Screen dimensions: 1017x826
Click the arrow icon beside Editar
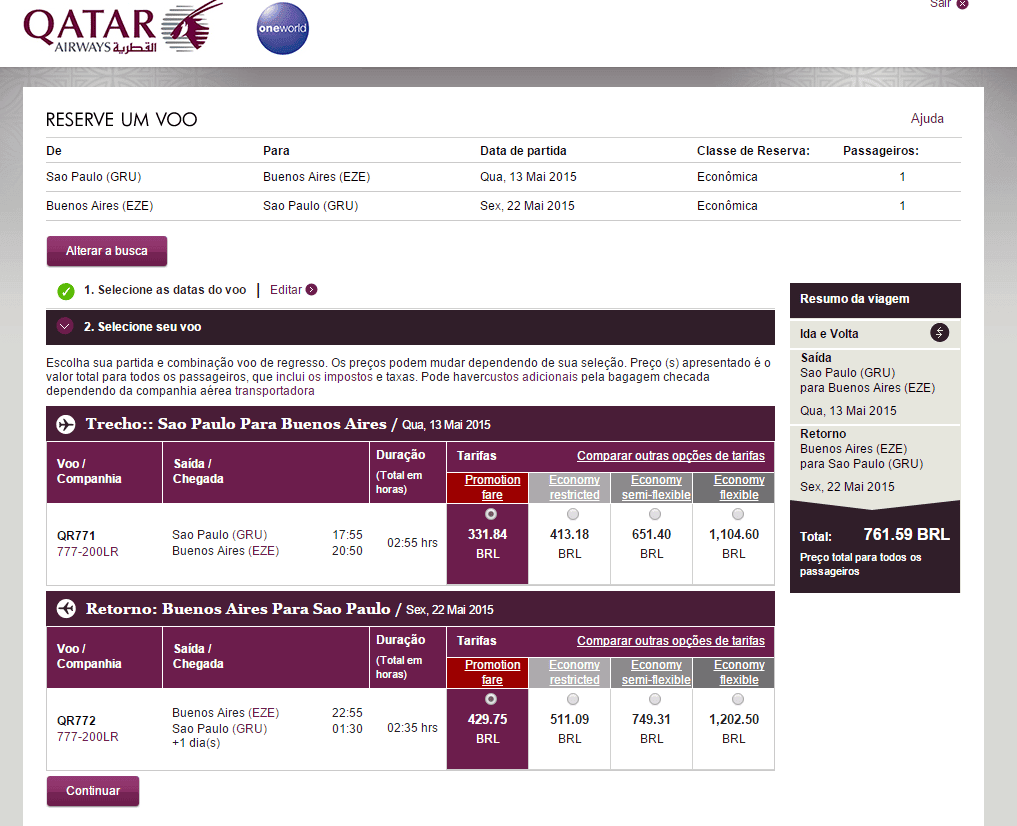(311, 290)
